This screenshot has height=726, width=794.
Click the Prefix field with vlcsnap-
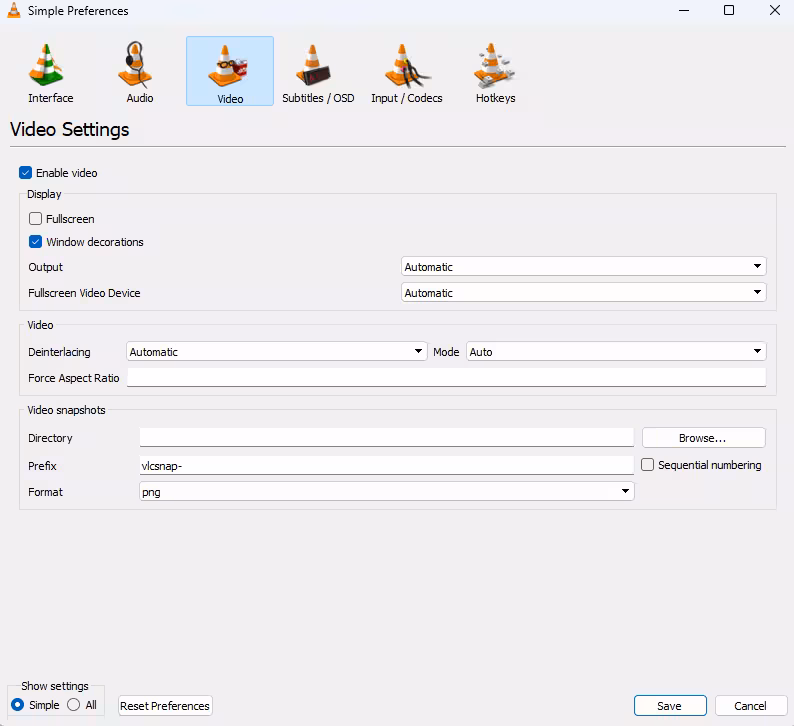pyautogui.click(x=386, y=465)
